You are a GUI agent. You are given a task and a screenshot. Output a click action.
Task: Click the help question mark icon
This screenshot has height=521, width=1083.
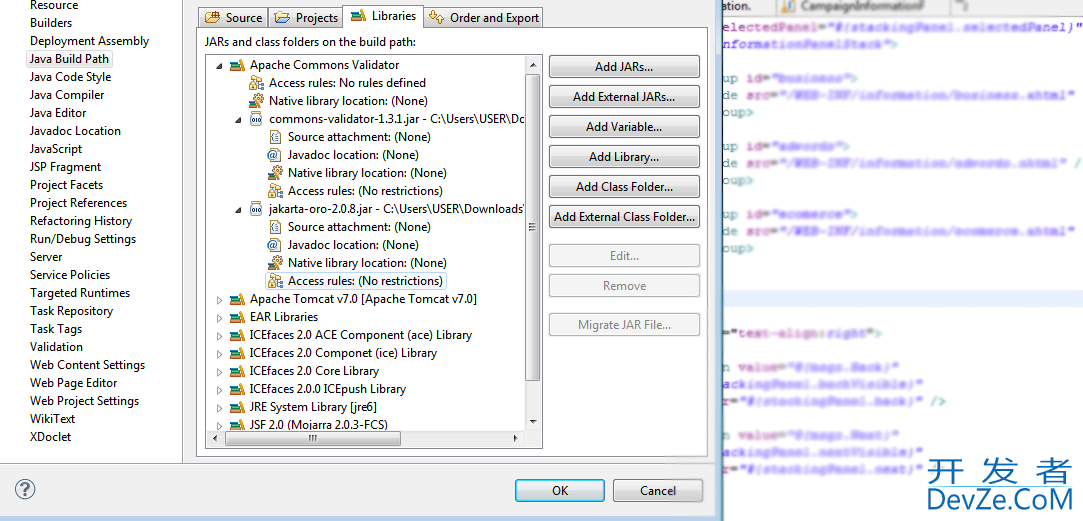click(25, 489)
